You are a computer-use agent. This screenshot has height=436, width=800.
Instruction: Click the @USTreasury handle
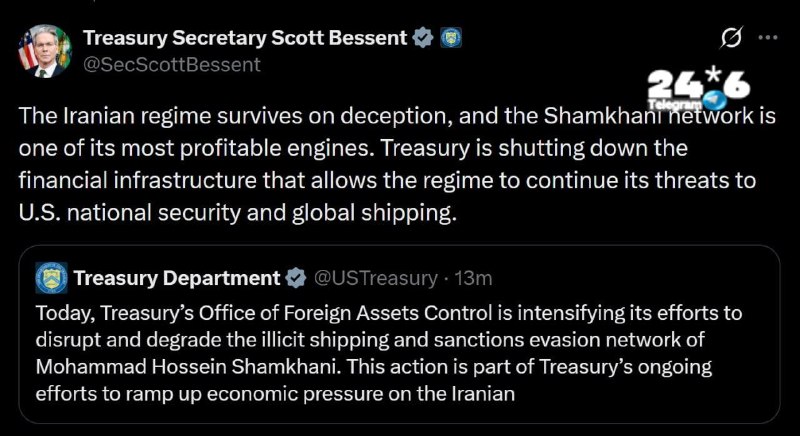(375, 278)
